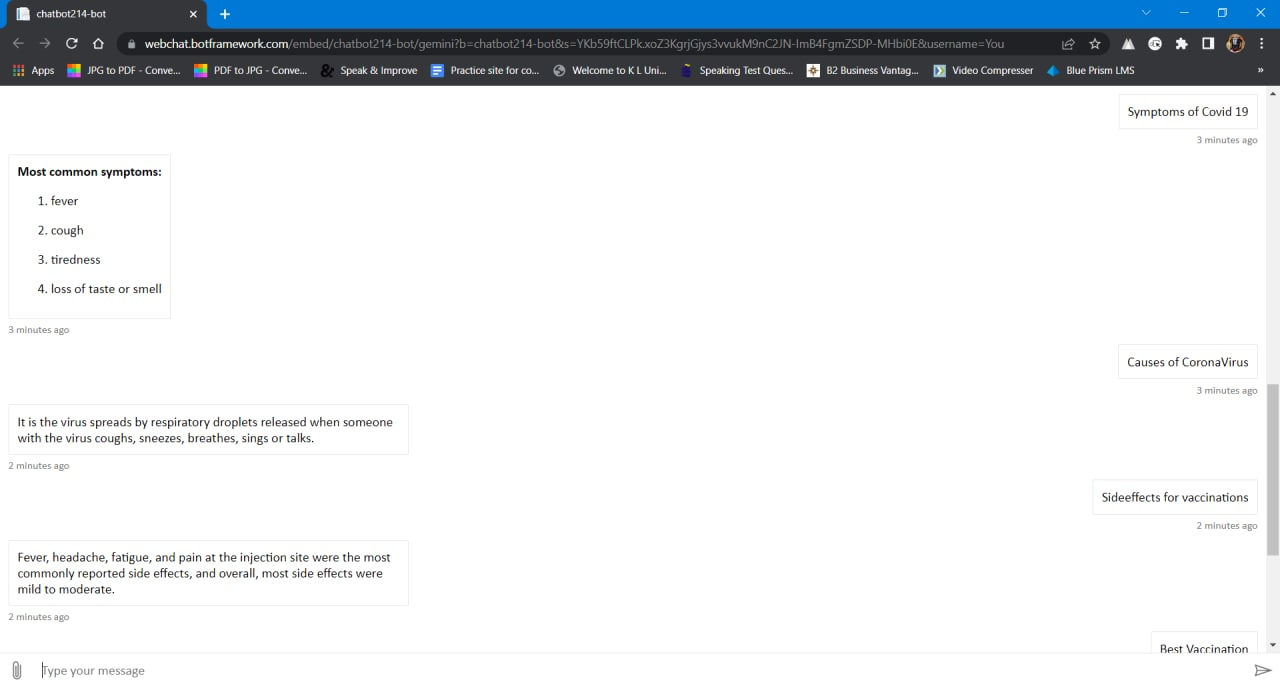
Task: Click the browser forward arrow
Action: click(x=44, y=44)
